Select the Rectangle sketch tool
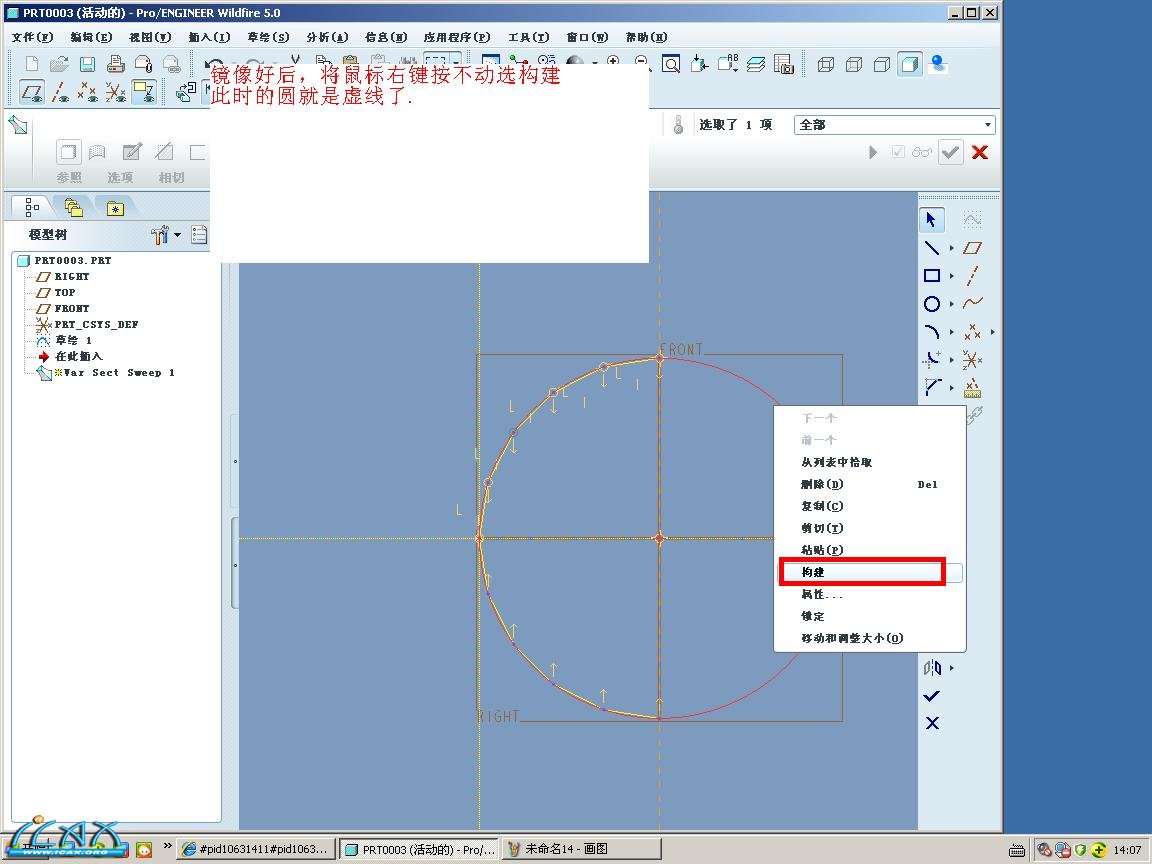The image size is (1152, 864). 932,276
